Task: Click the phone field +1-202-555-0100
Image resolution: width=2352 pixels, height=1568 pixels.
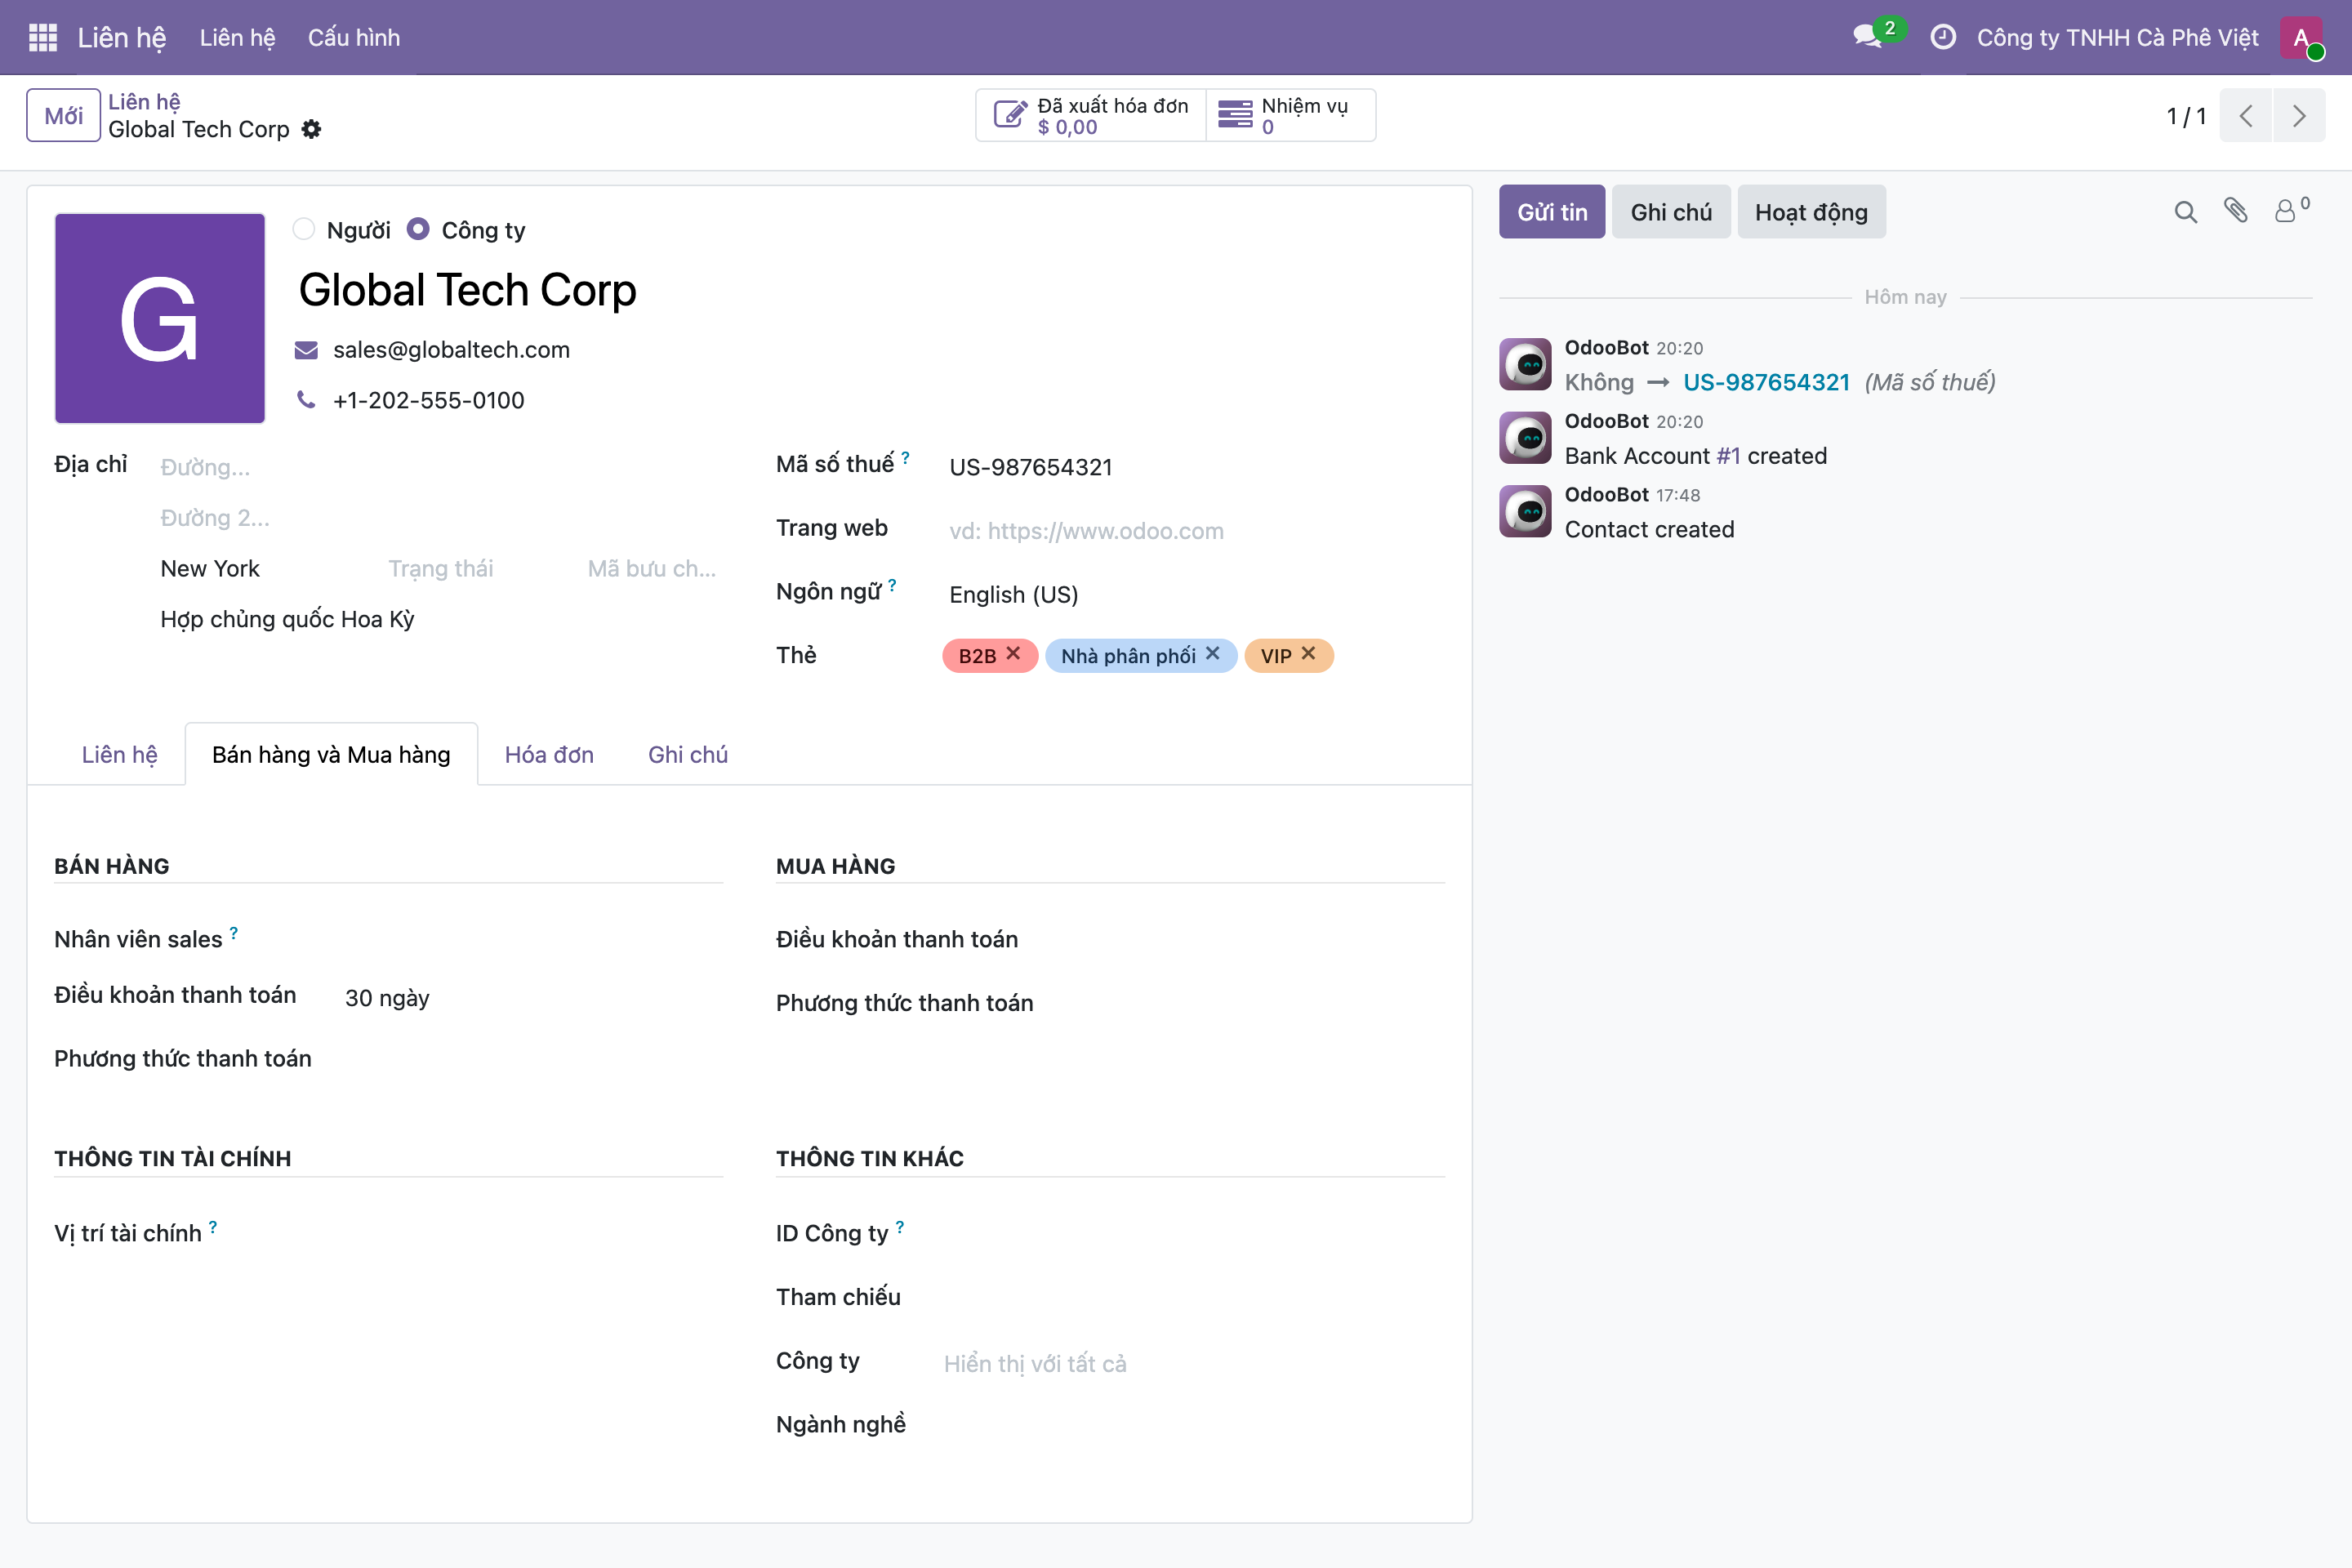Action: pyautogui.click(x=428, y=400)
